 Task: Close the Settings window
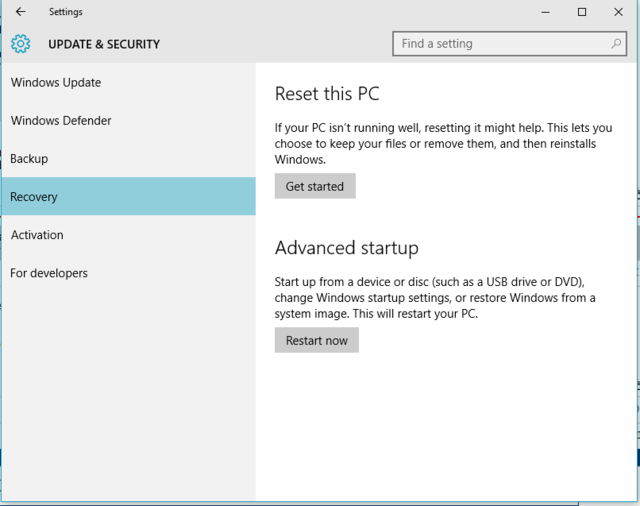pos(618,12)
